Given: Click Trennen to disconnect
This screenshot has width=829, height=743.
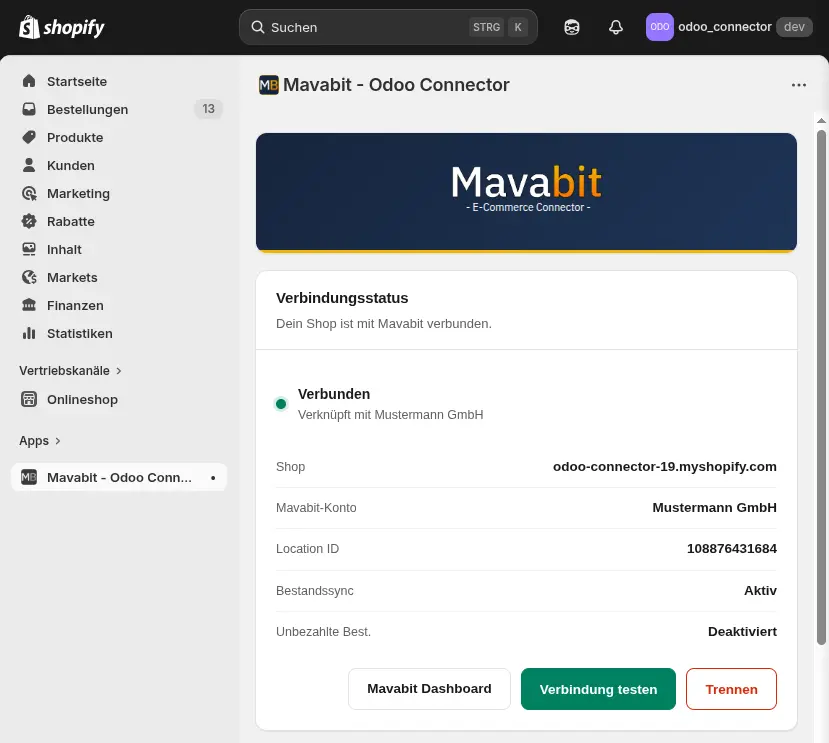Looking at the screenshot, I should [x=731, y=688].
